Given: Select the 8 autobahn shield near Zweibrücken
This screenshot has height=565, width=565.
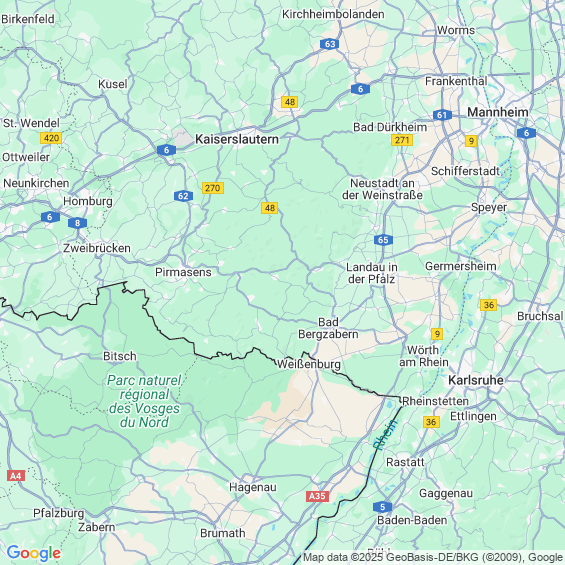Looking at the screenshot, I should [77, 223].
